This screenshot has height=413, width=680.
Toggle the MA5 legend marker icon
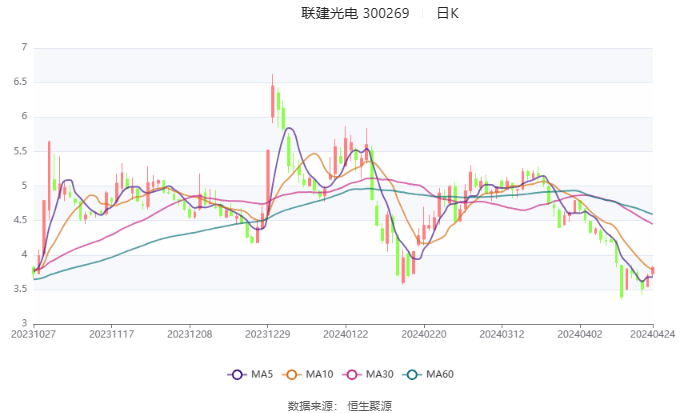237,374
